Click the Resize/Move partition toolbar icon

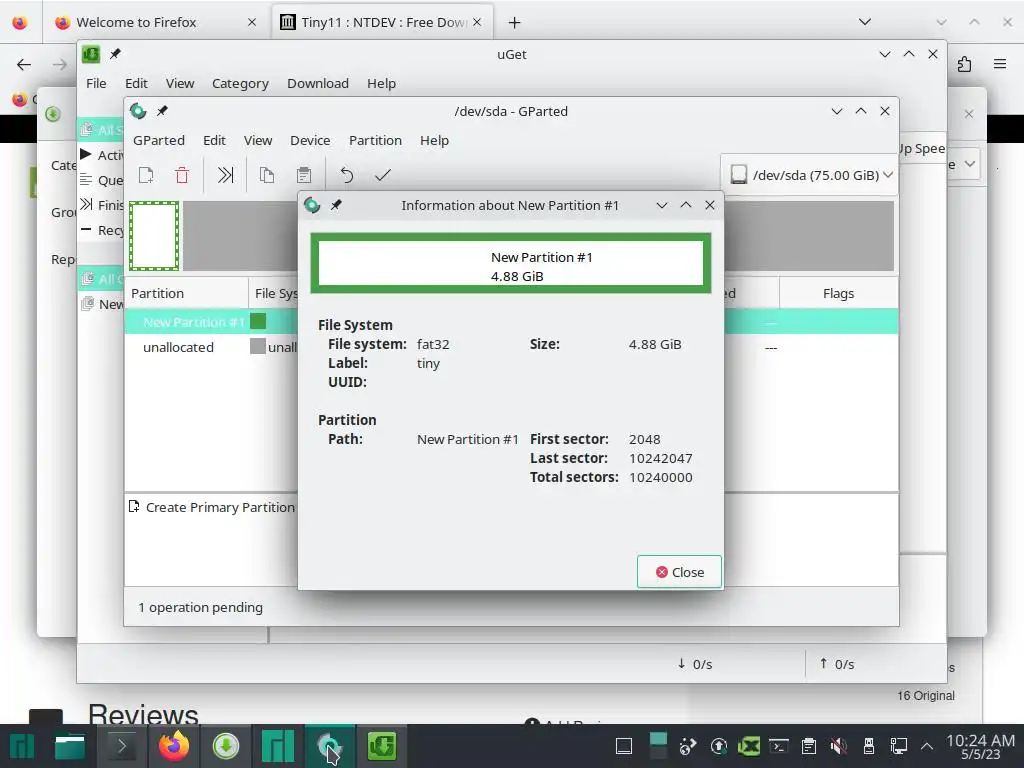225,175
